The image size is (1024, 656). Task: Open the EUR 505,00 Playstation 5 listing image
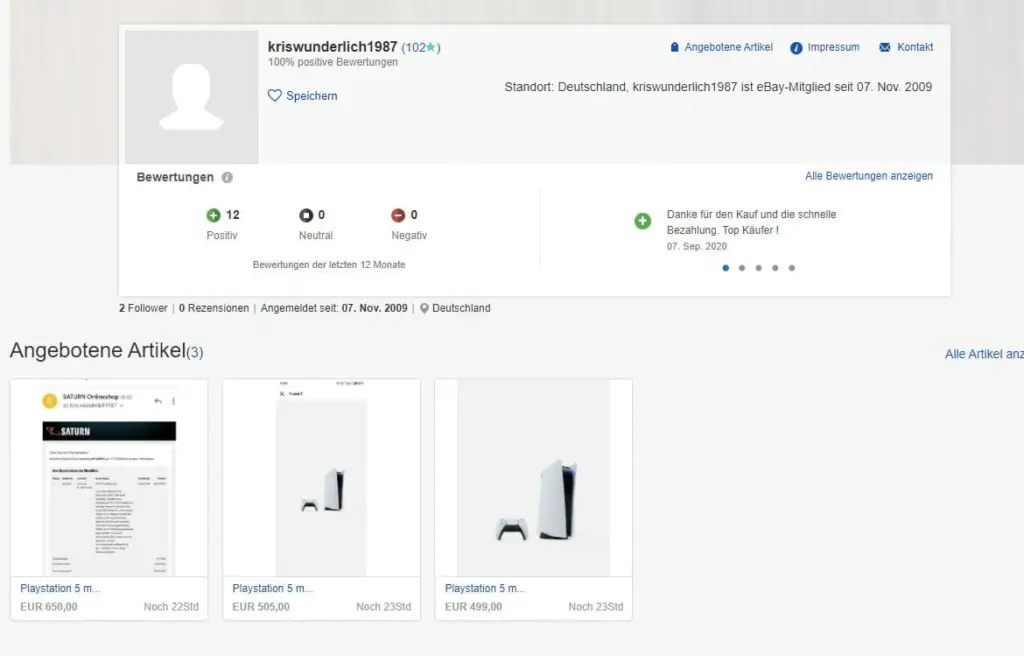(x=321, y=478)
